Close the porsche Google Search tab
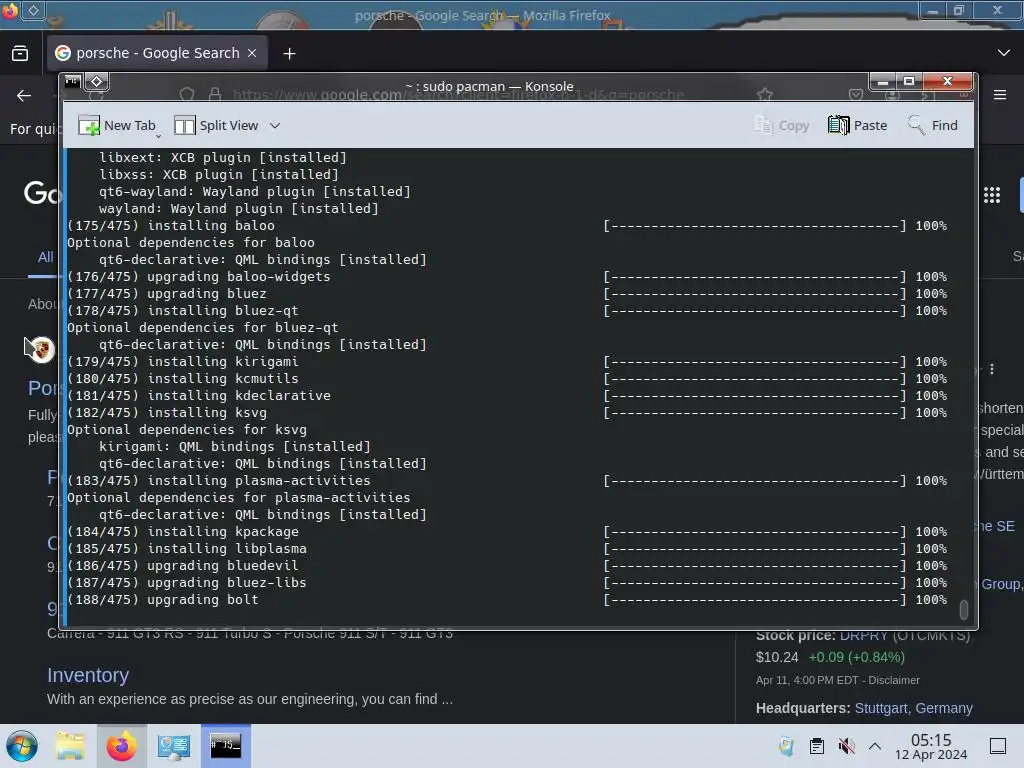 tap(252, 53)
